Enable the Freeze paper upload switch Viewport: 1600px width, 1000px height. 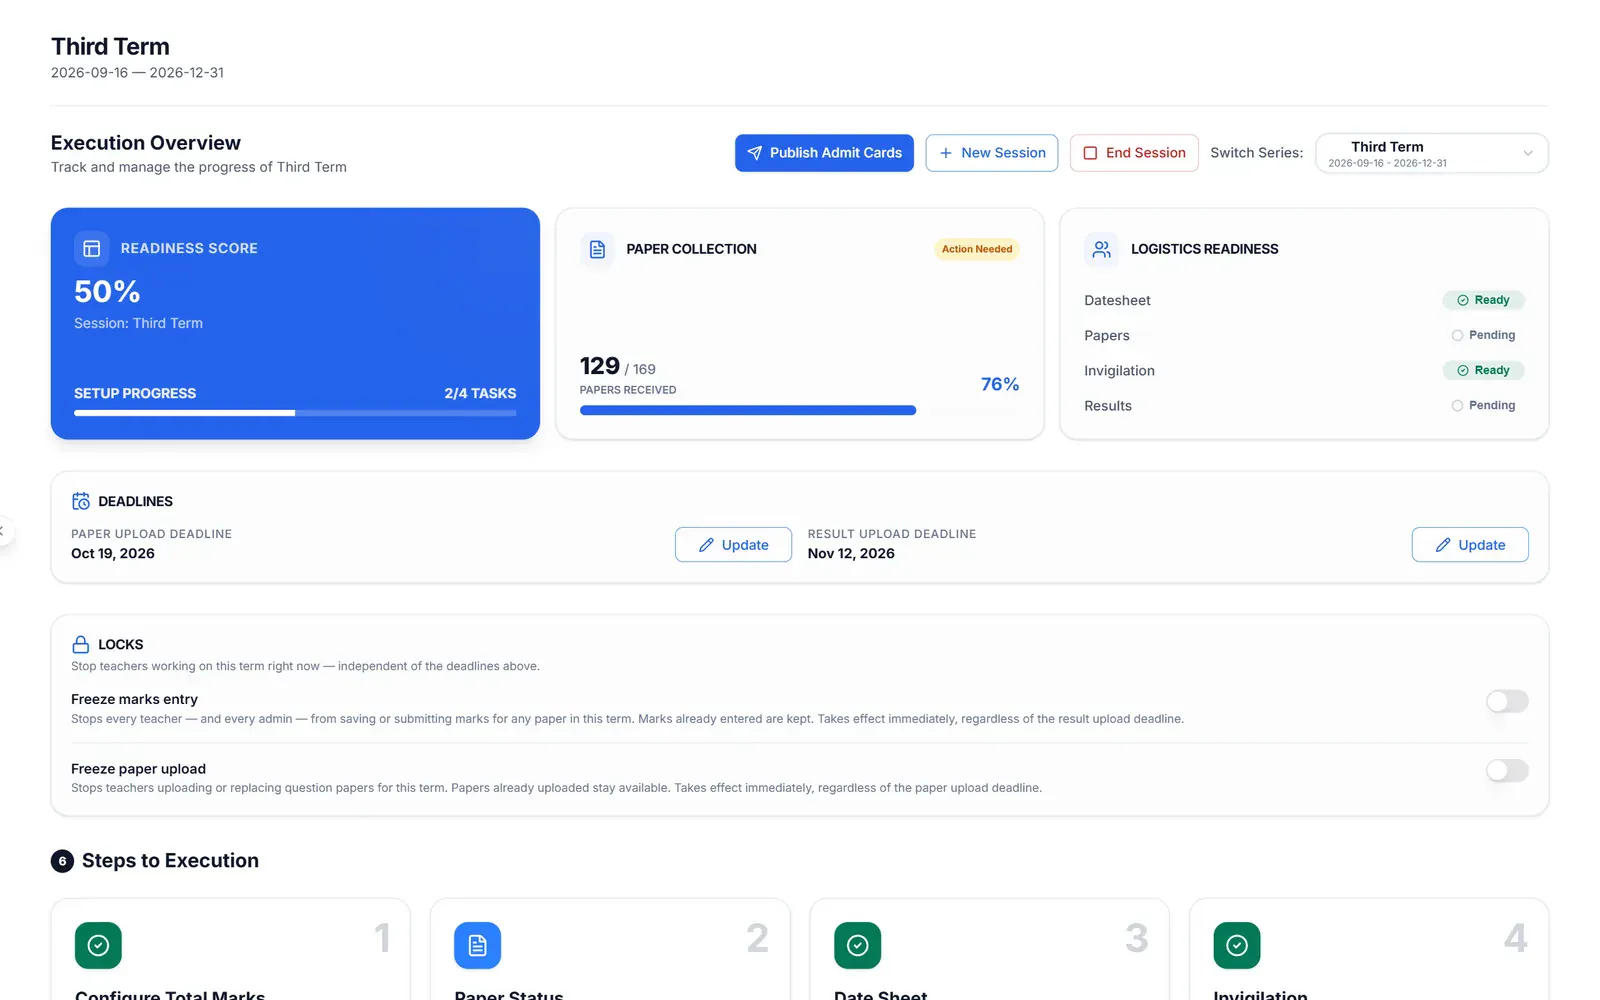(1507, 770)
